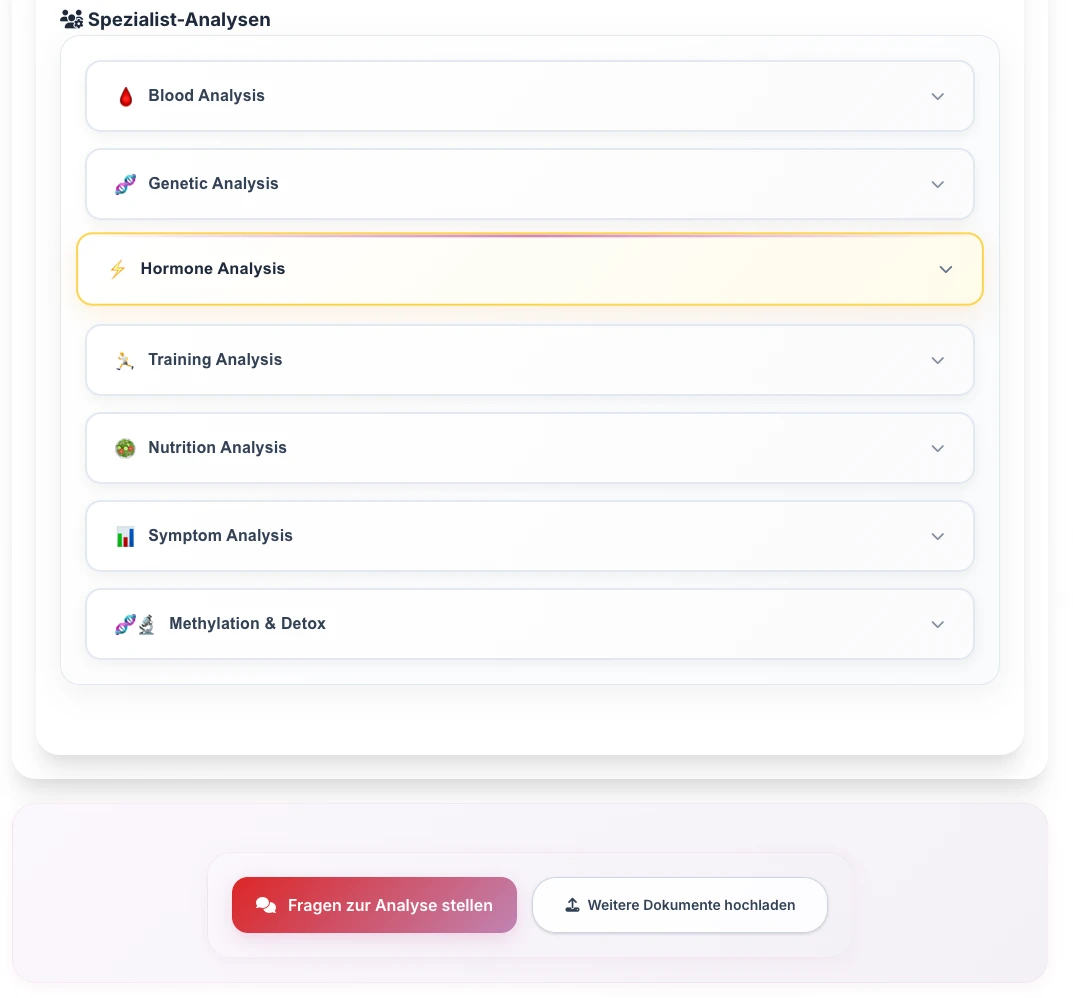Click the microscope icon beside Methylation & Detox

coord(147,624)
